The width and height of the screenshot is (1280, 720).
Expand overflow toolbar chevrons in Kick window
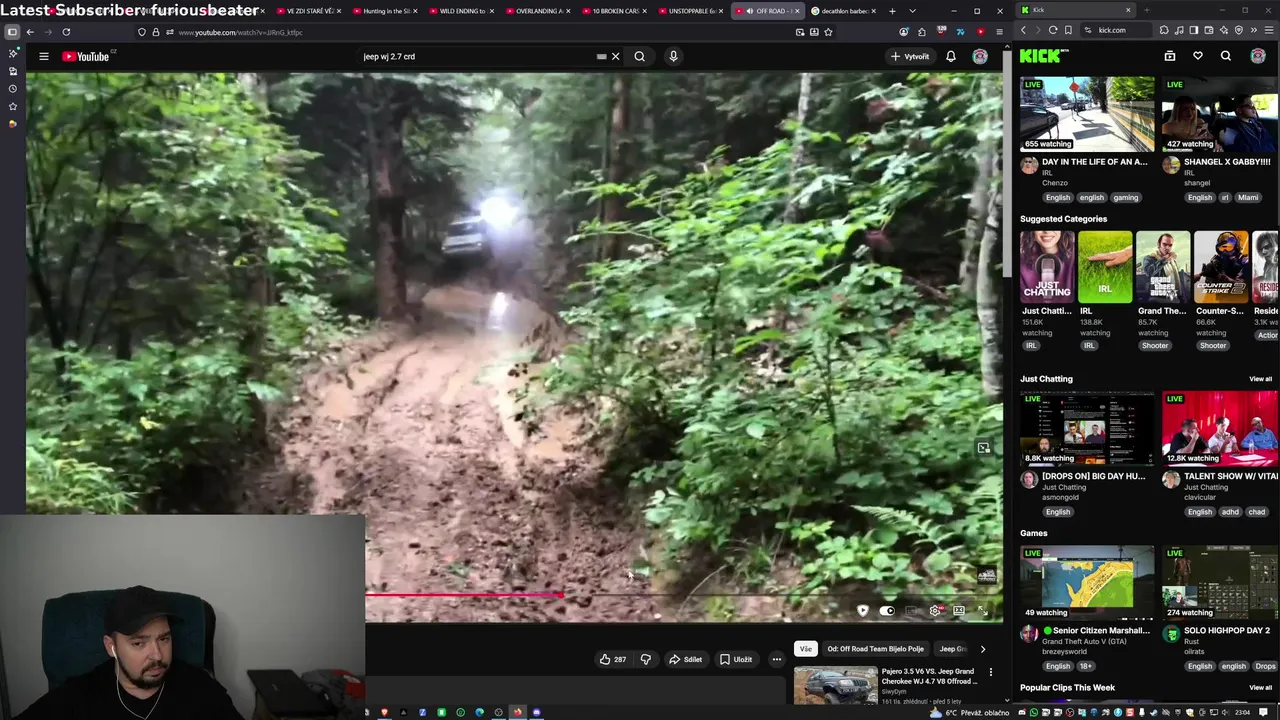pos(1253,30)
